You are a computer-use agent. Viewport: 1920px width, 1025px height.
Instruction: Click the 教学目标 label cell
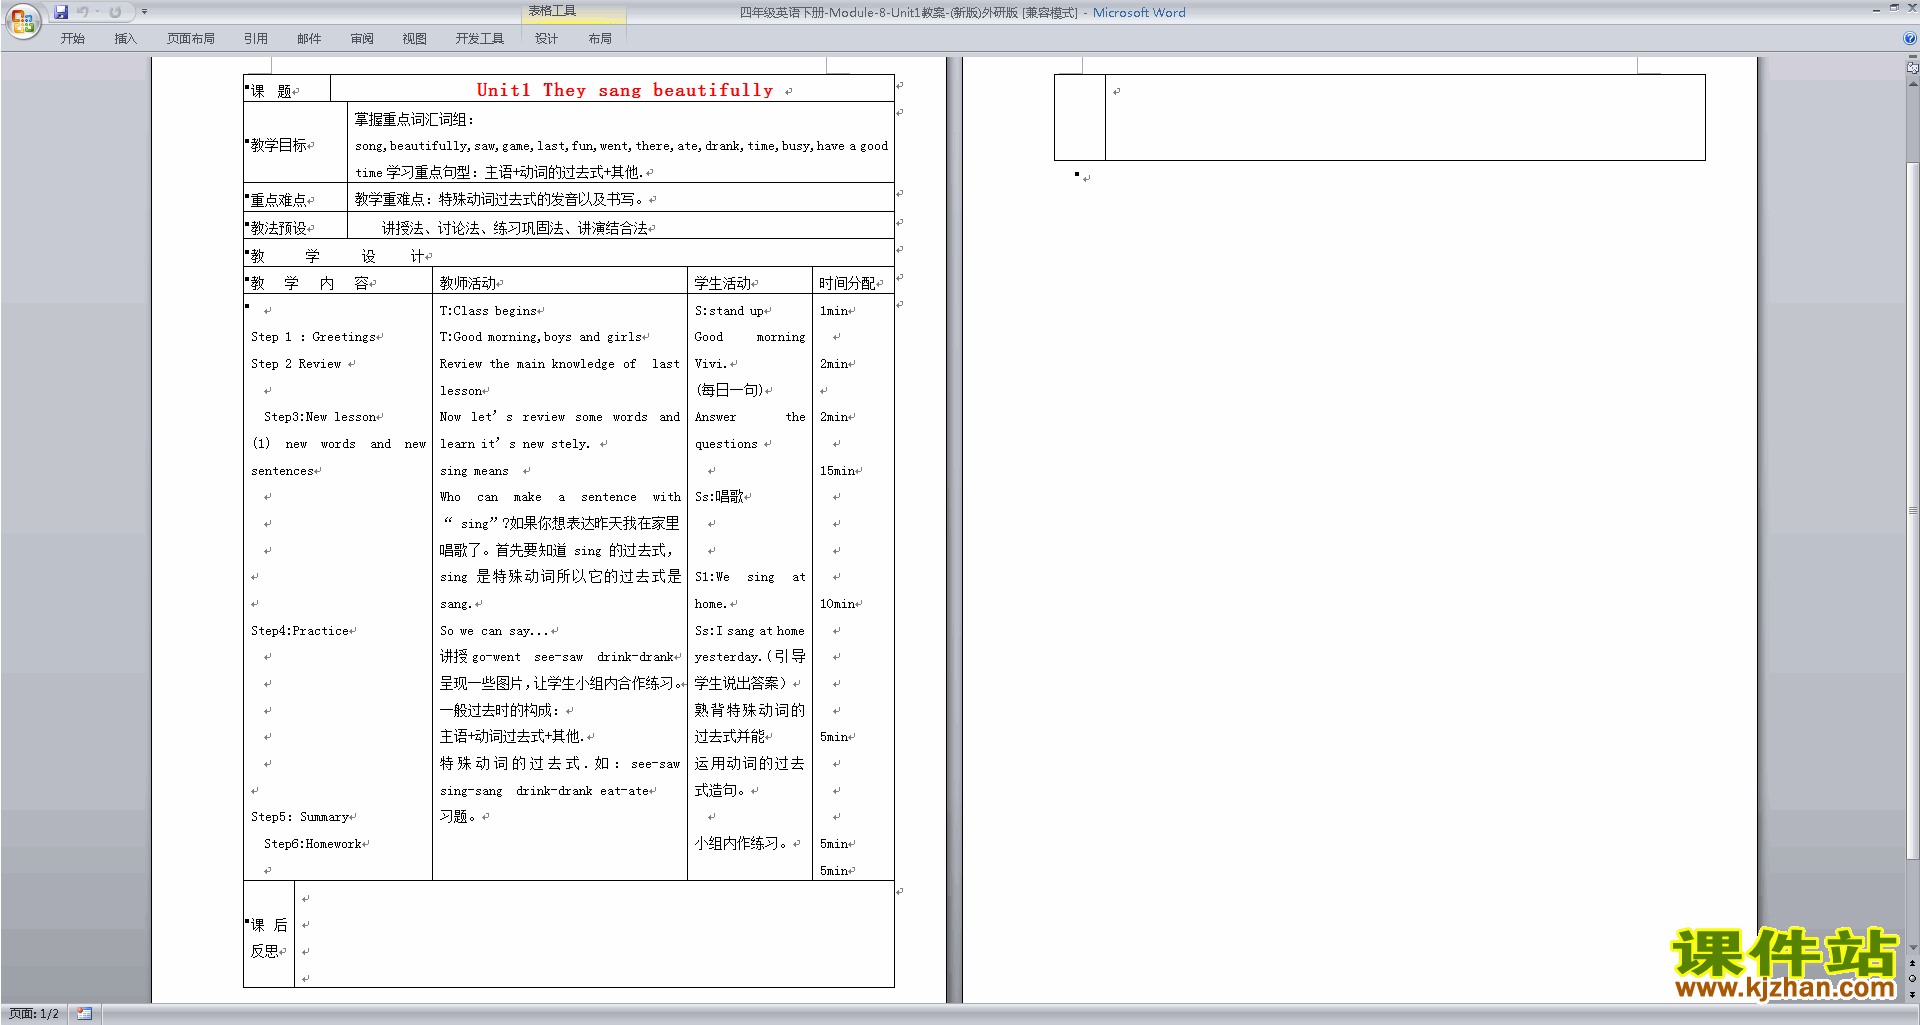[x=295, y=144]
